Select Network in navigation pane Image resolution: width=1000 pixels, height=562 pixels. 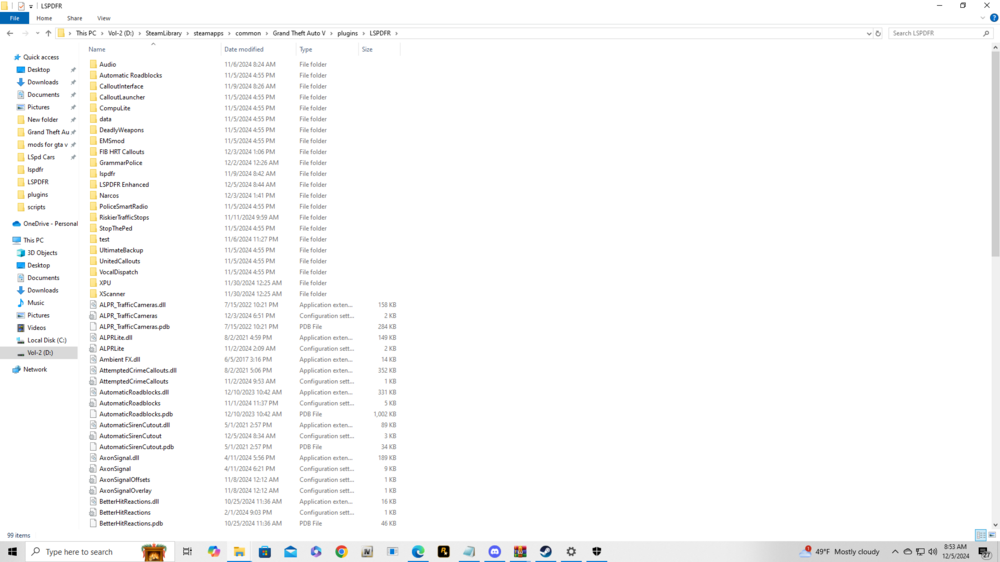tap(34, 369)
